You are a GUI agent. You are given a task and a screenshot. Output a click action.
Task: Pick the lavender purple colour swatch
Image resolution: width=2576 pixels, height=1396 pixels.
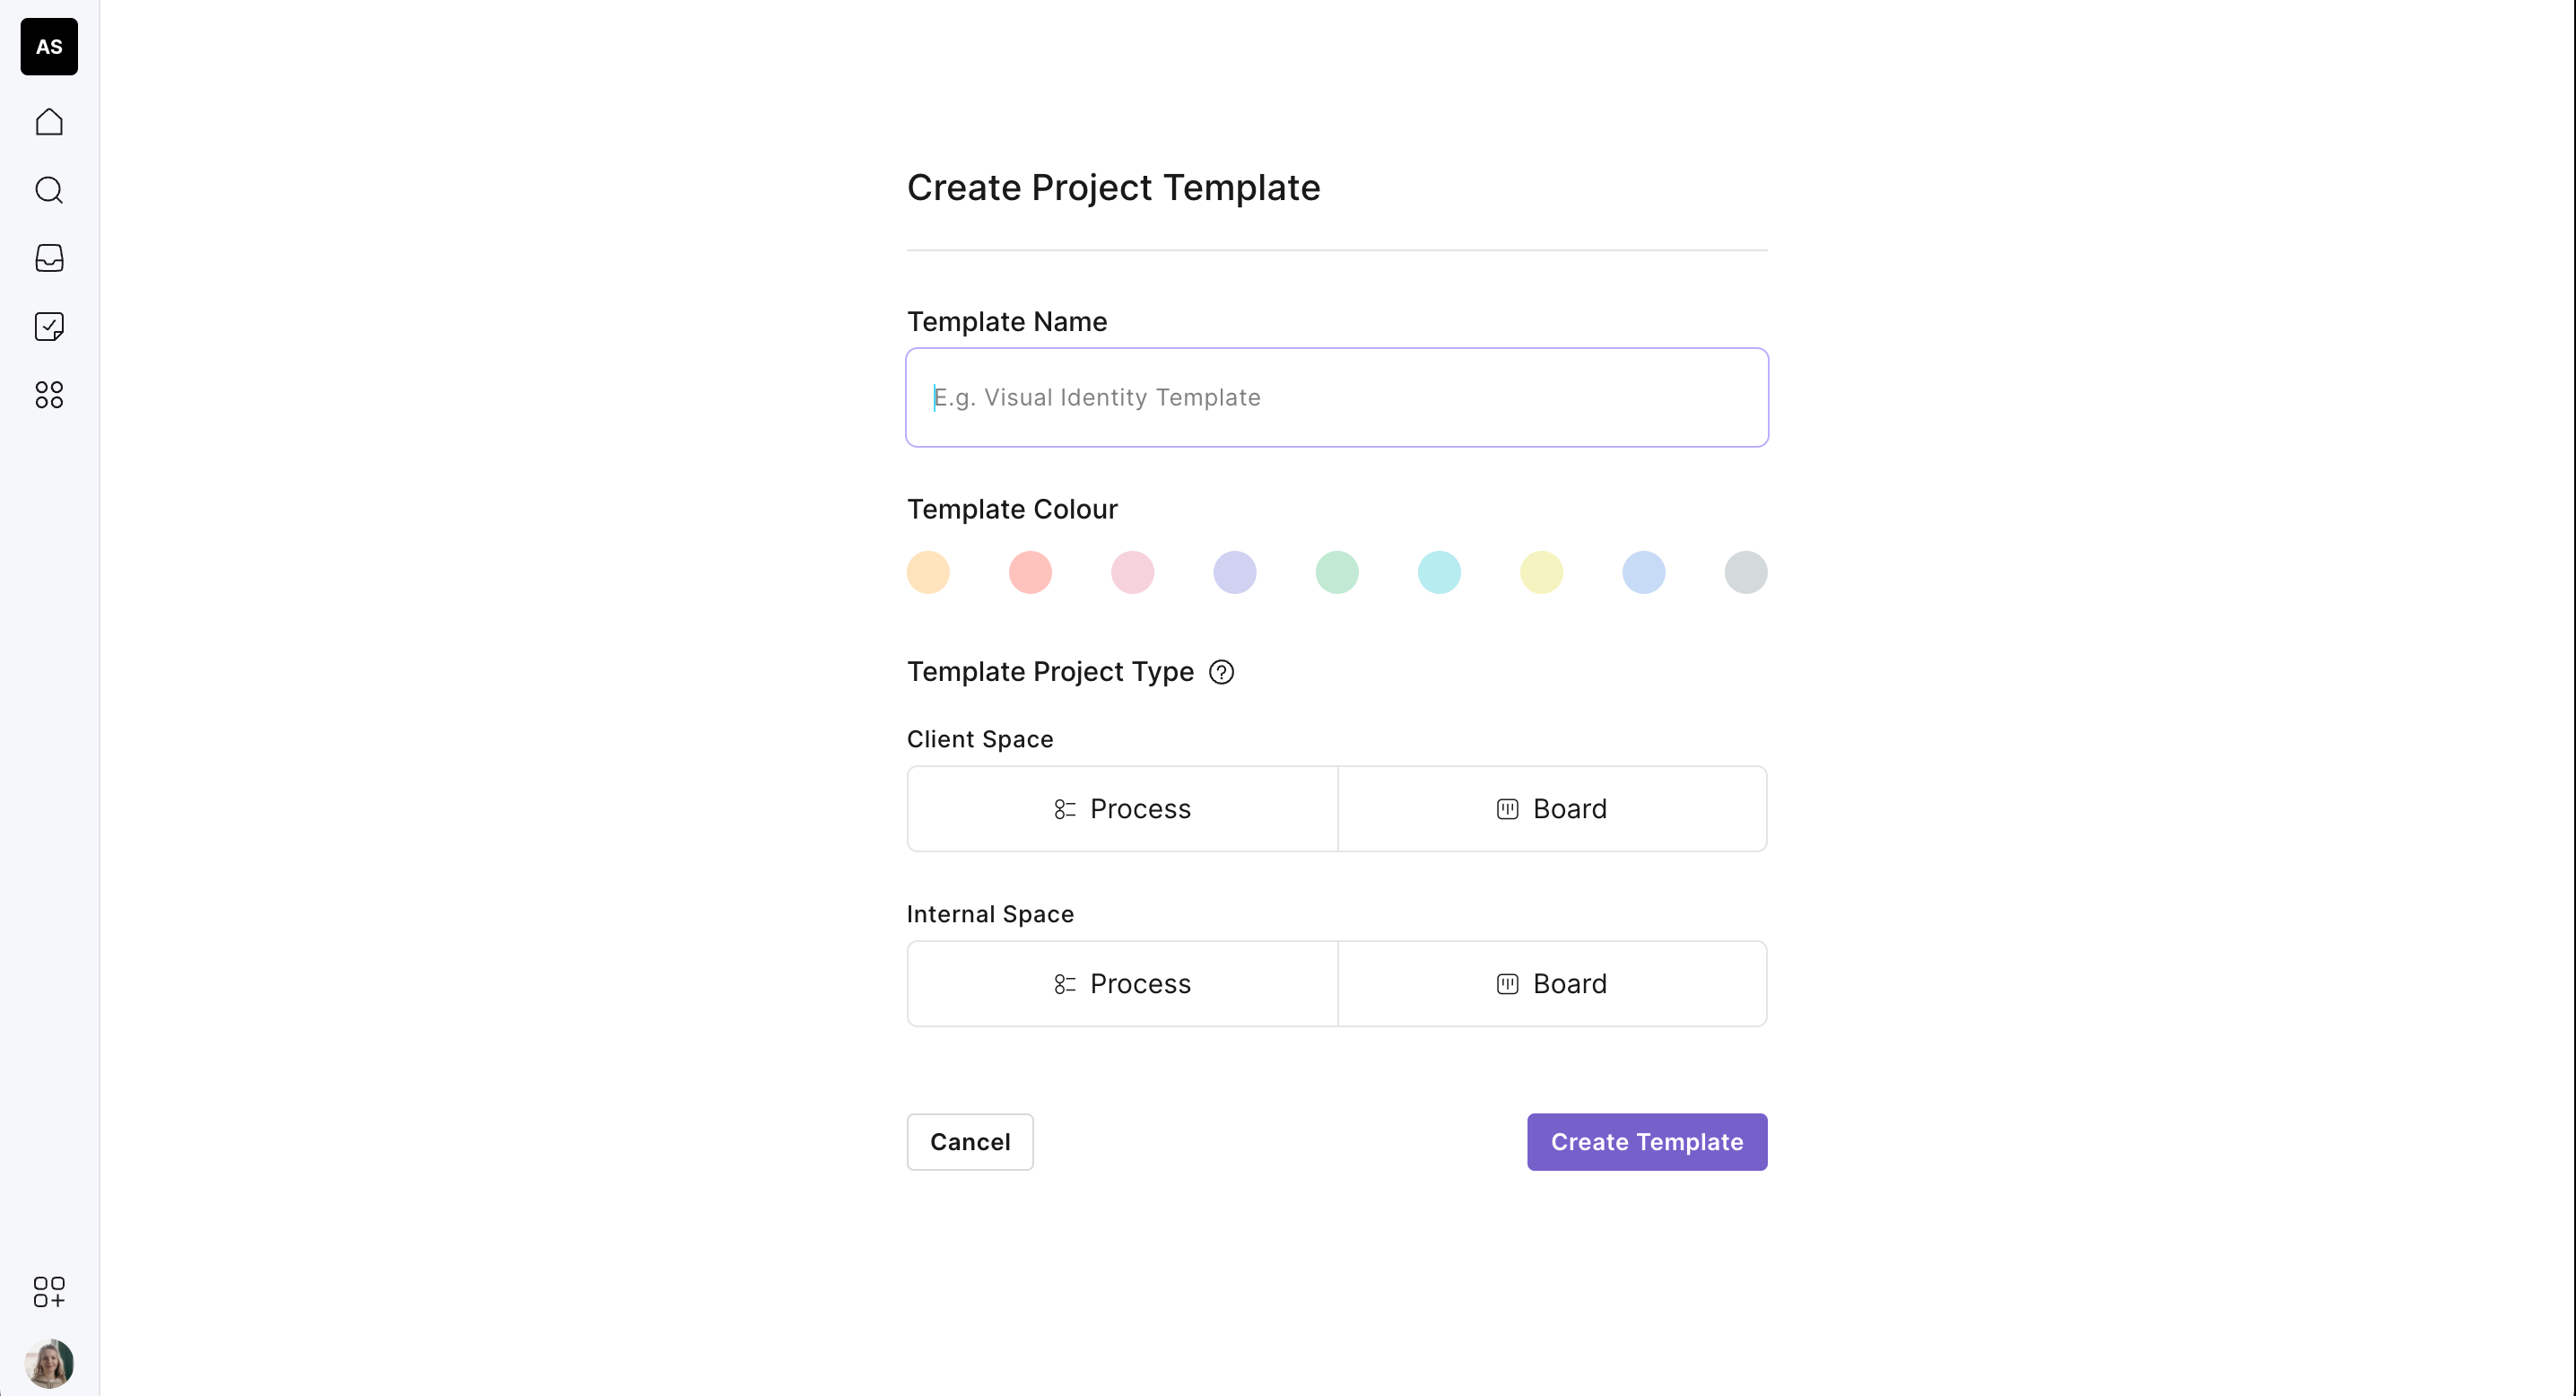(x=1235, y=573)
